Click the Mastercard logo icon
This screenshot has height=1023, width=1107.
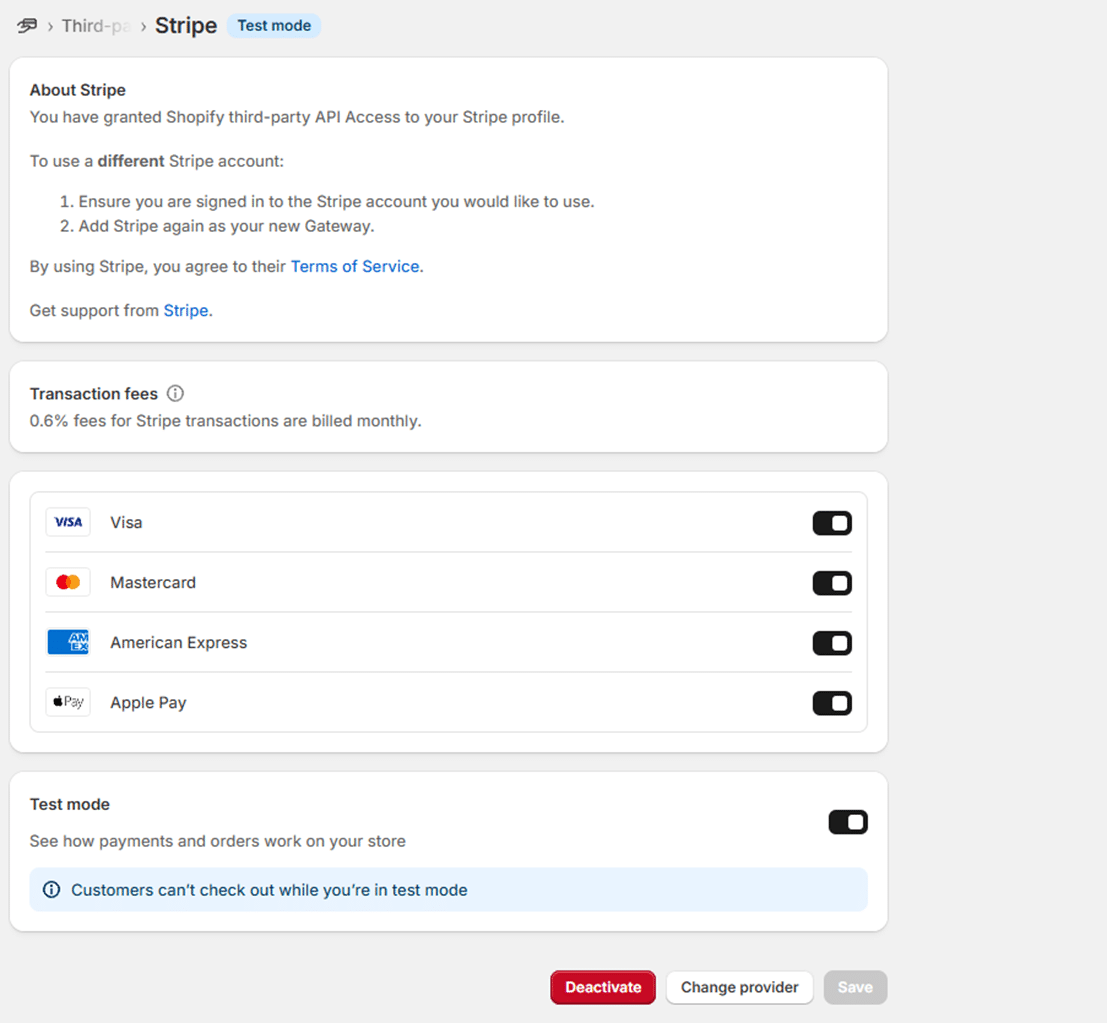68,582
